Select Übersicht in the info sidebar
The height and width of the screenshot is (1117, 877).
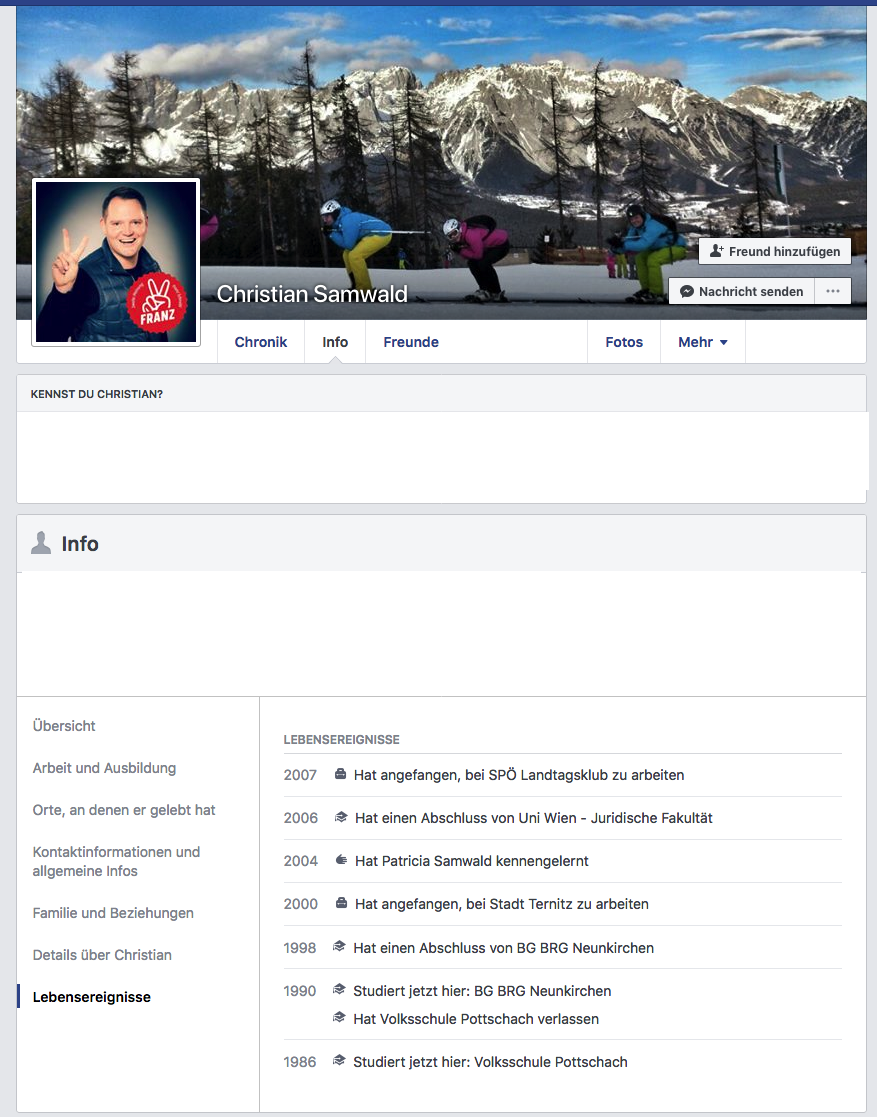click(x=63, y=726)
